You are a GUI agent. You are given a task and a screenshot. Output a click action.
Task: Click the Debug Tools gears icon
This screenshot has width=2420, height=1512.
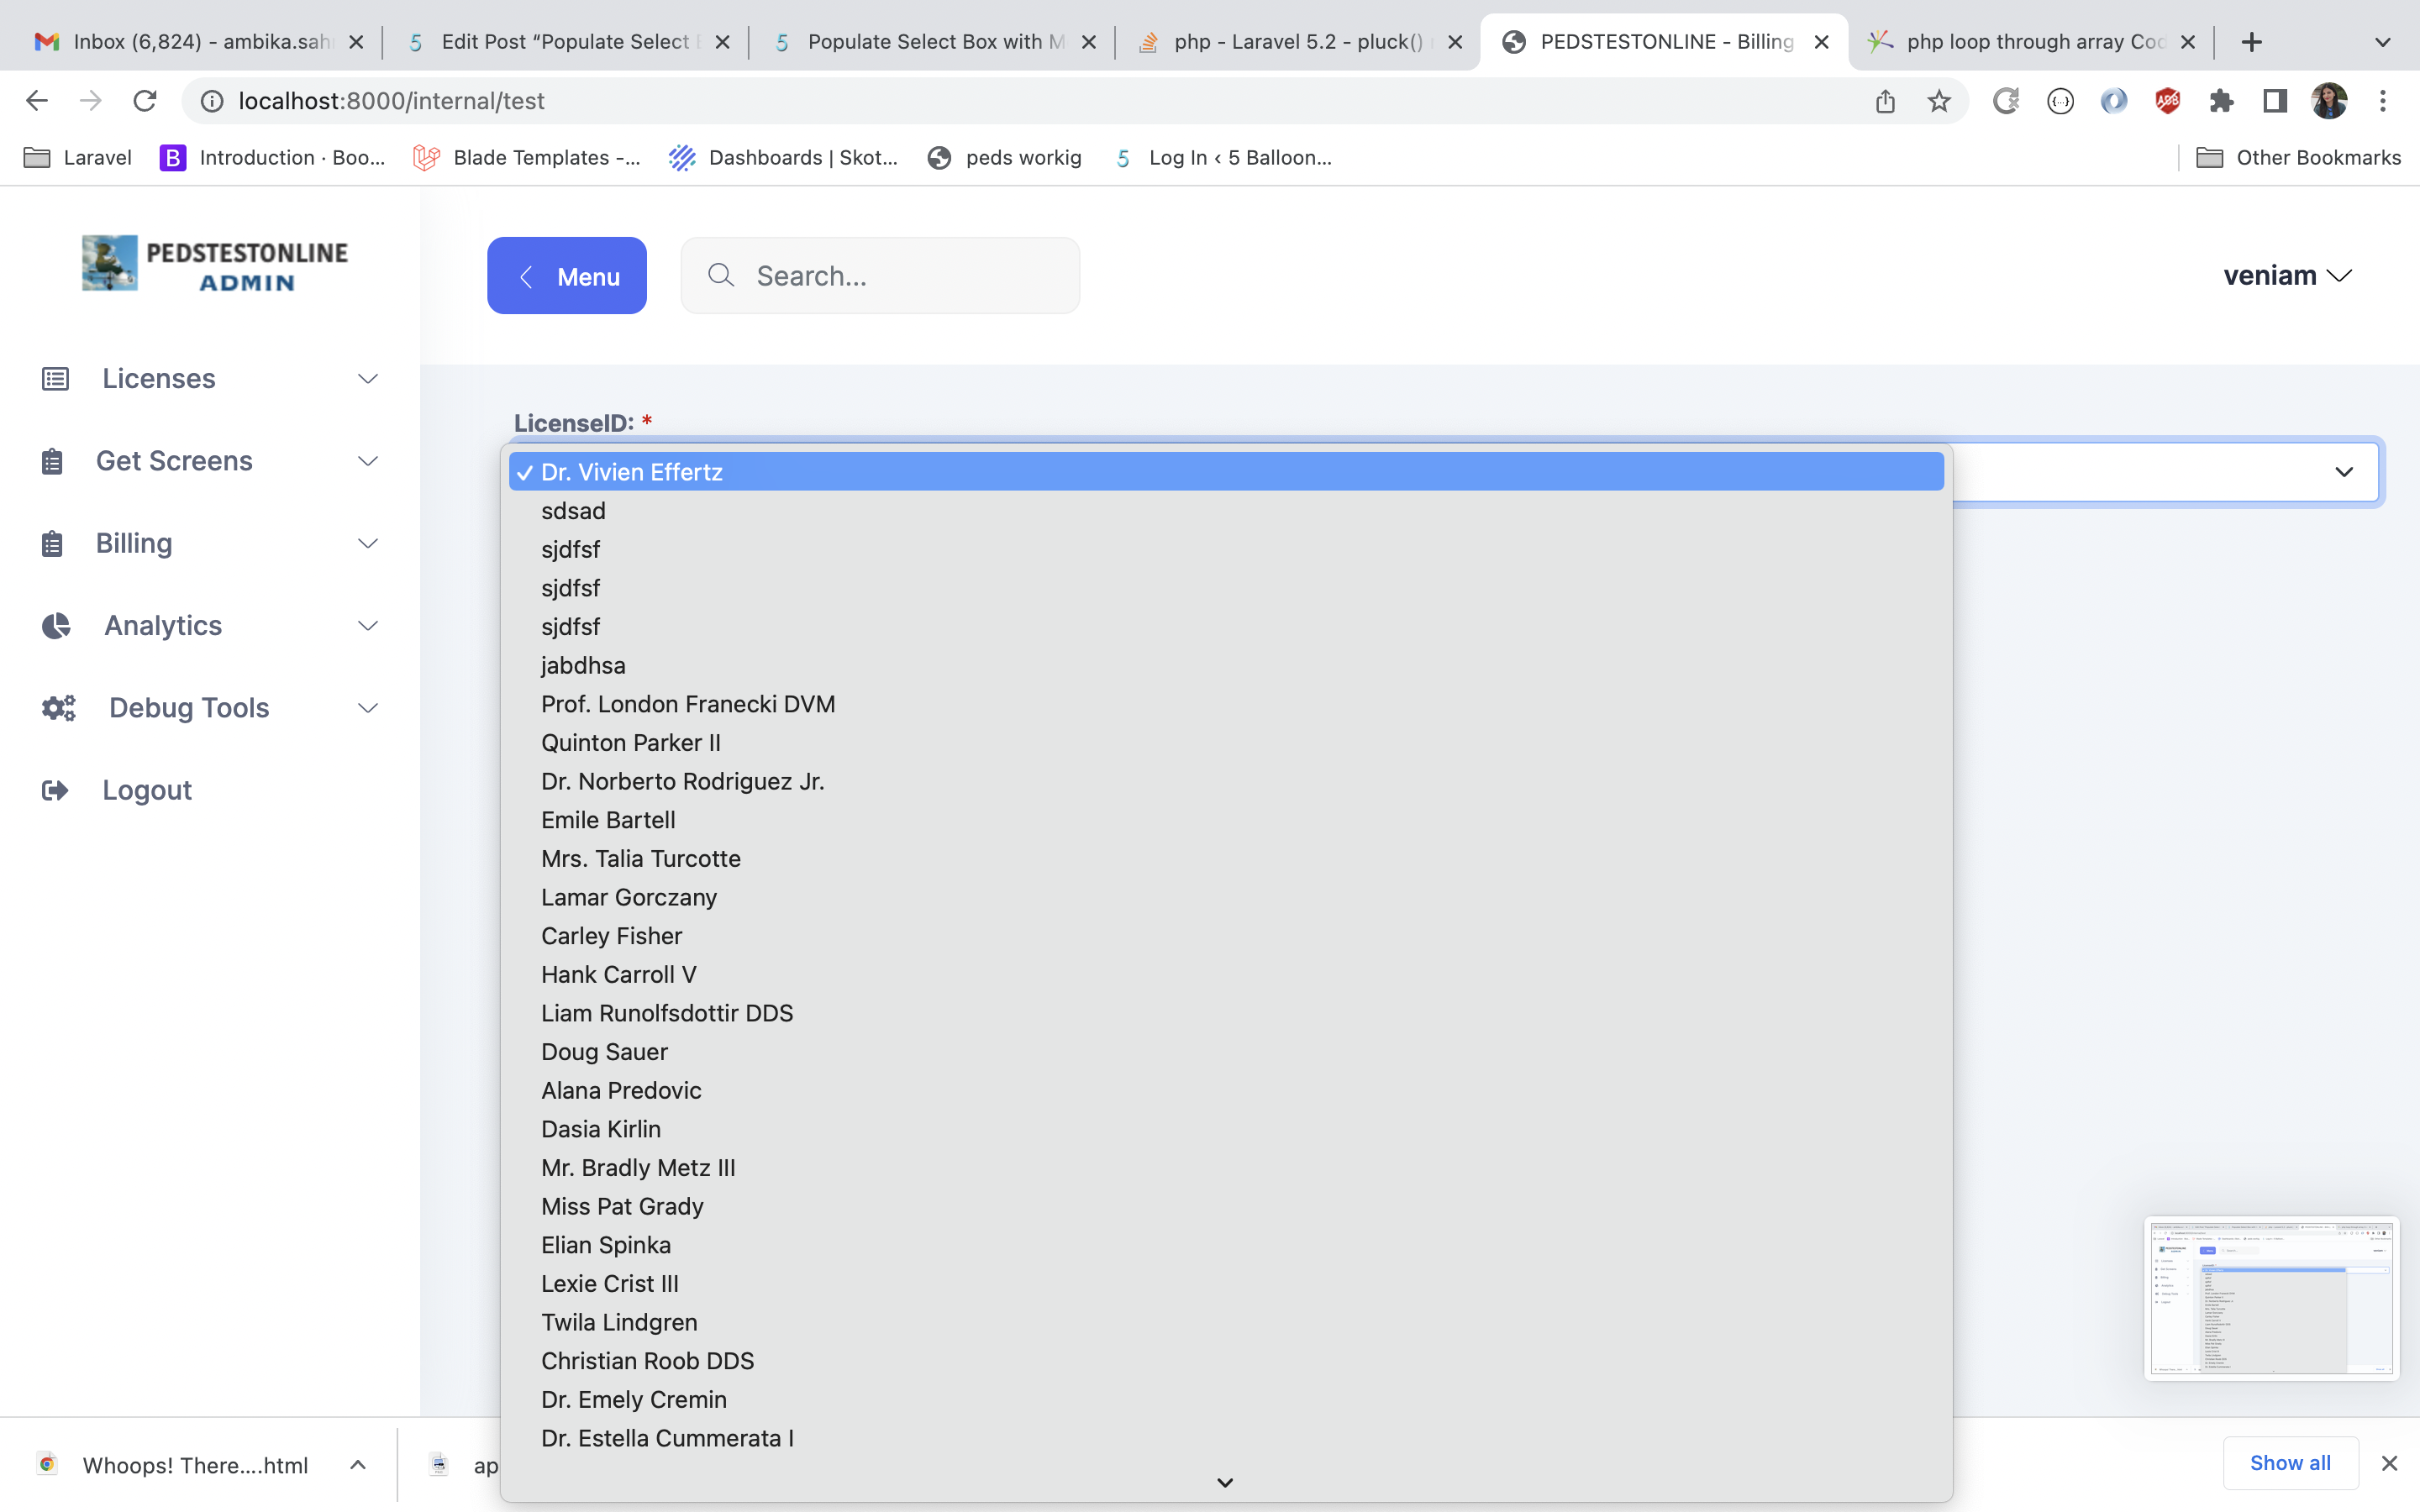click(x=58, y=708)
